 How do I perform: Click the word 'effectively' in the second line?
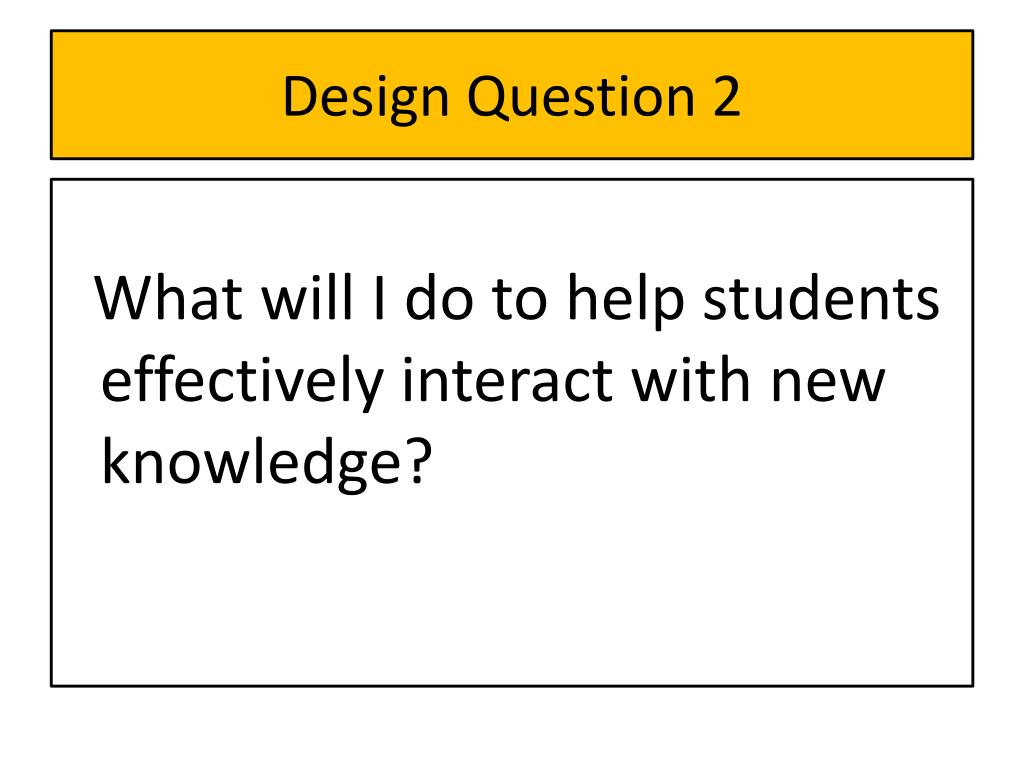[242, 382]
